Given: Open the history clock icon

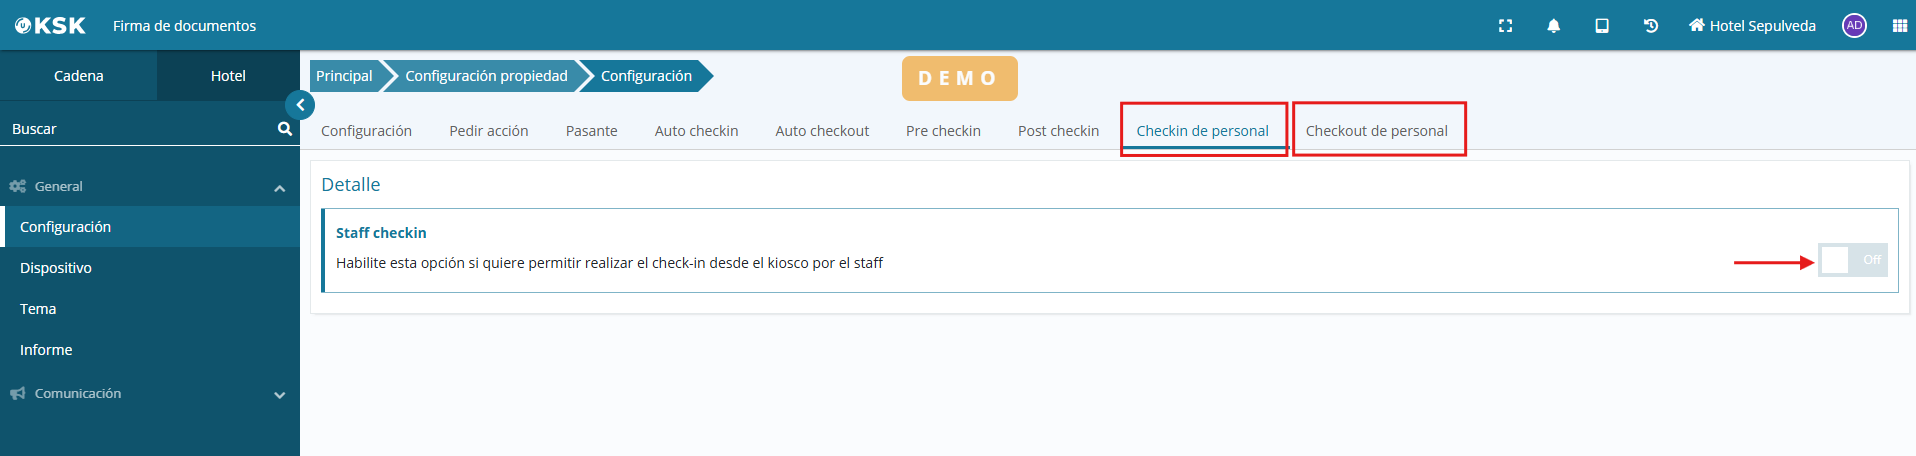Looking at the screenshot, I should [x=1651, y=26].
